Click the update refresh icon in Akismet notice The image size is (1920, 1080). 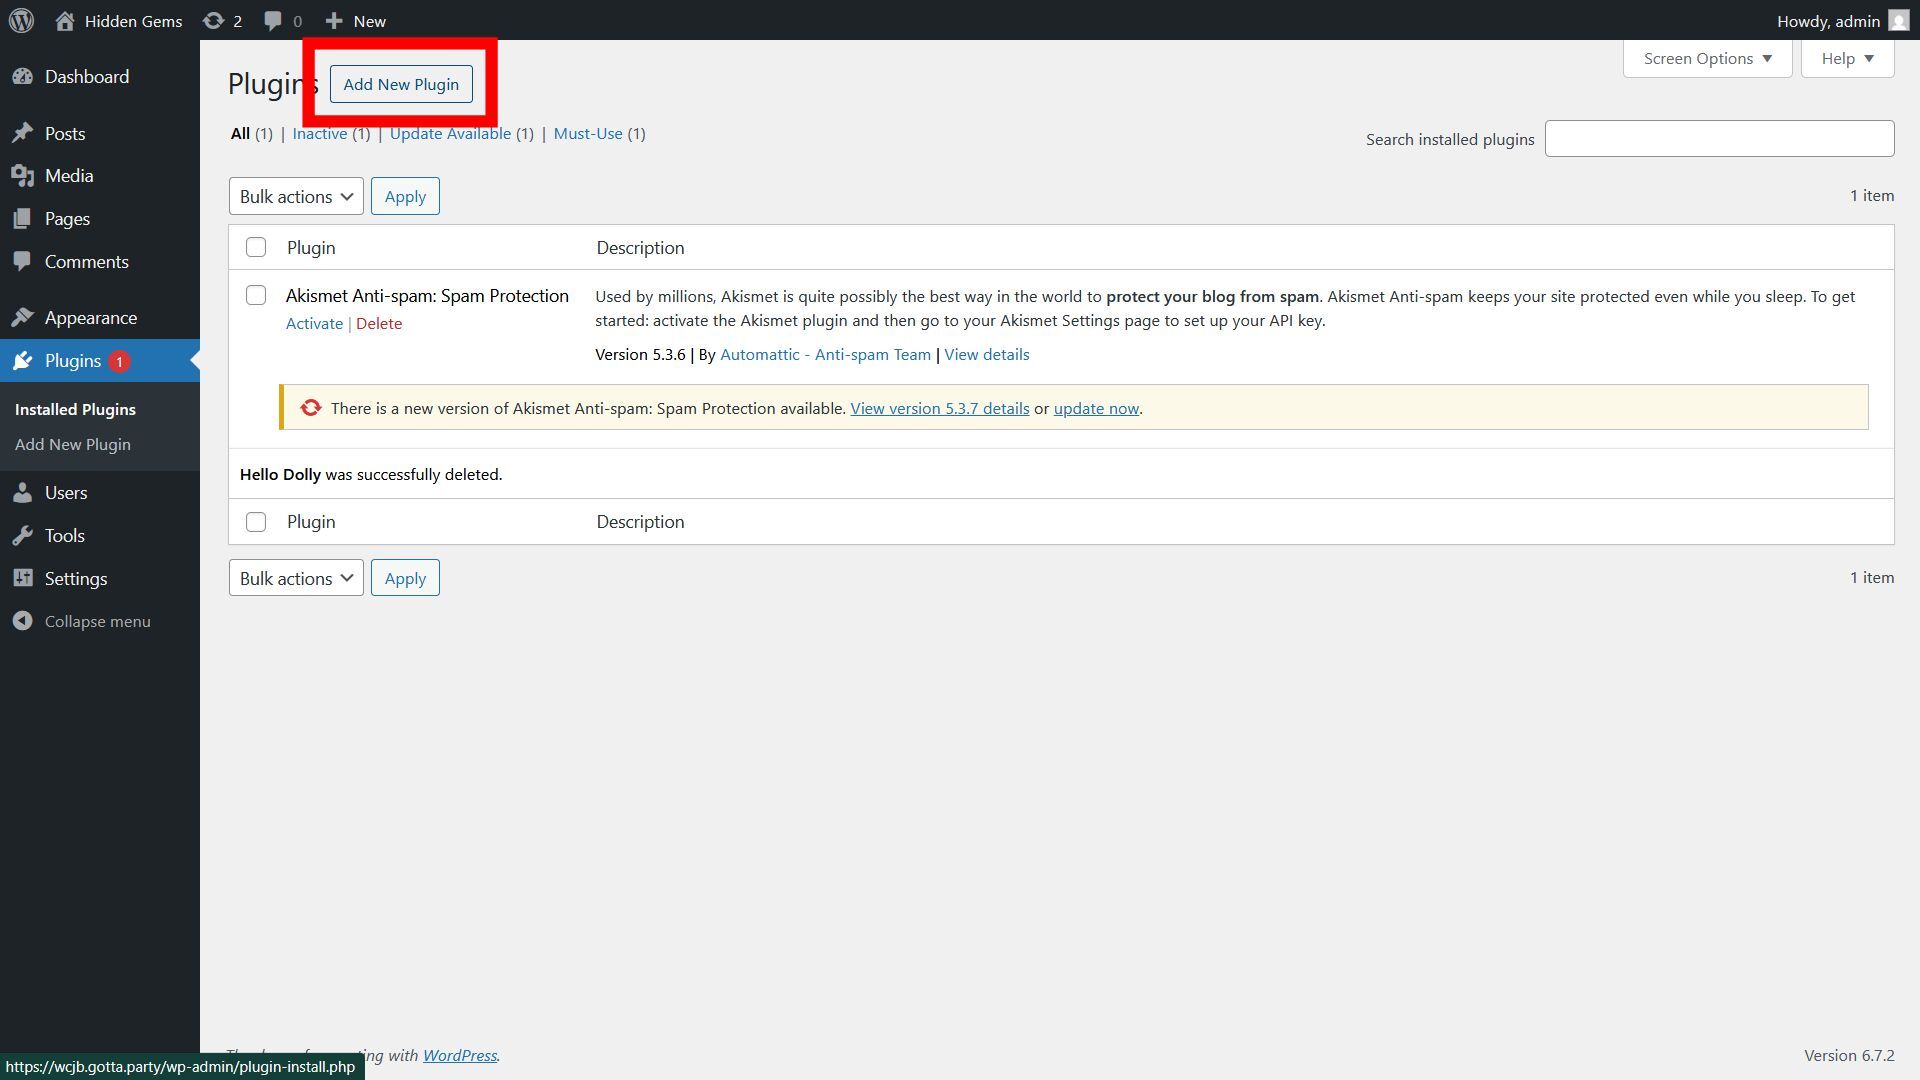[311, 408]
